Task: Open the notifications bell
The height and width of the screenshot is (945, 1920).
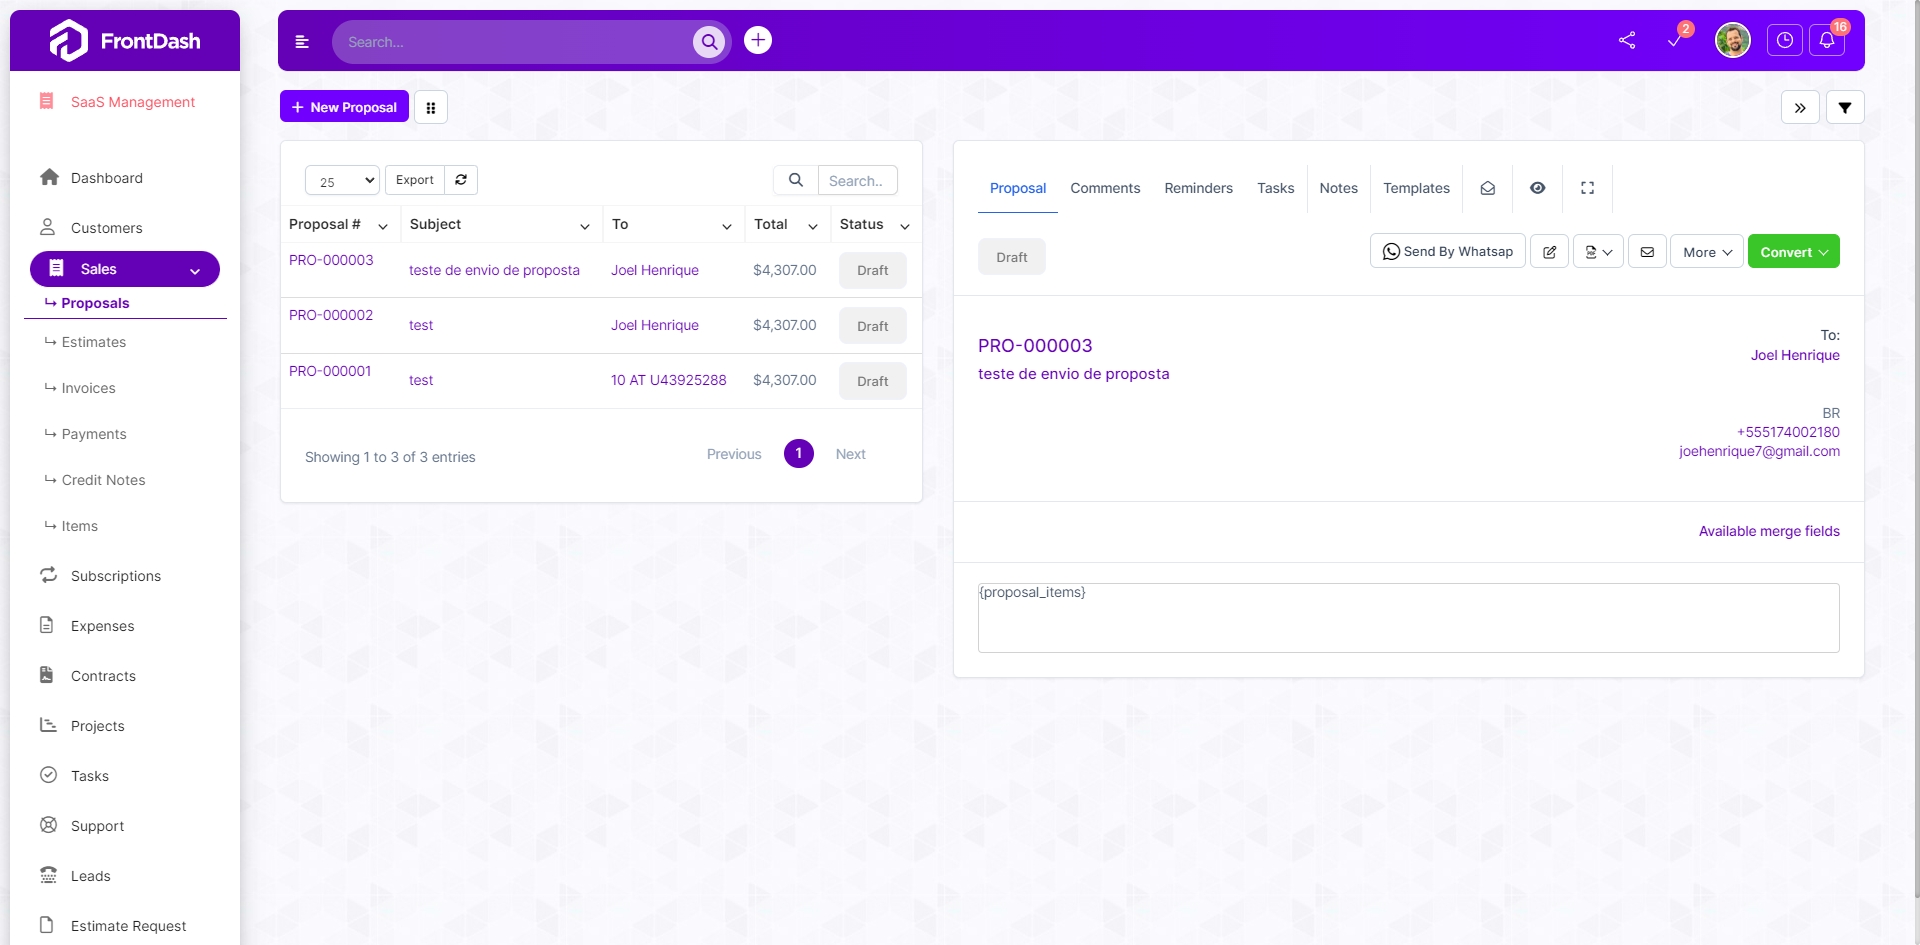Action: (x=1827, y=41)
